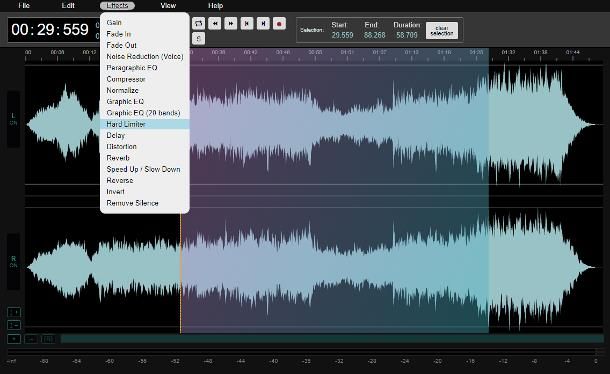Click the selection End value 88.268

click(x=375, y=35)
